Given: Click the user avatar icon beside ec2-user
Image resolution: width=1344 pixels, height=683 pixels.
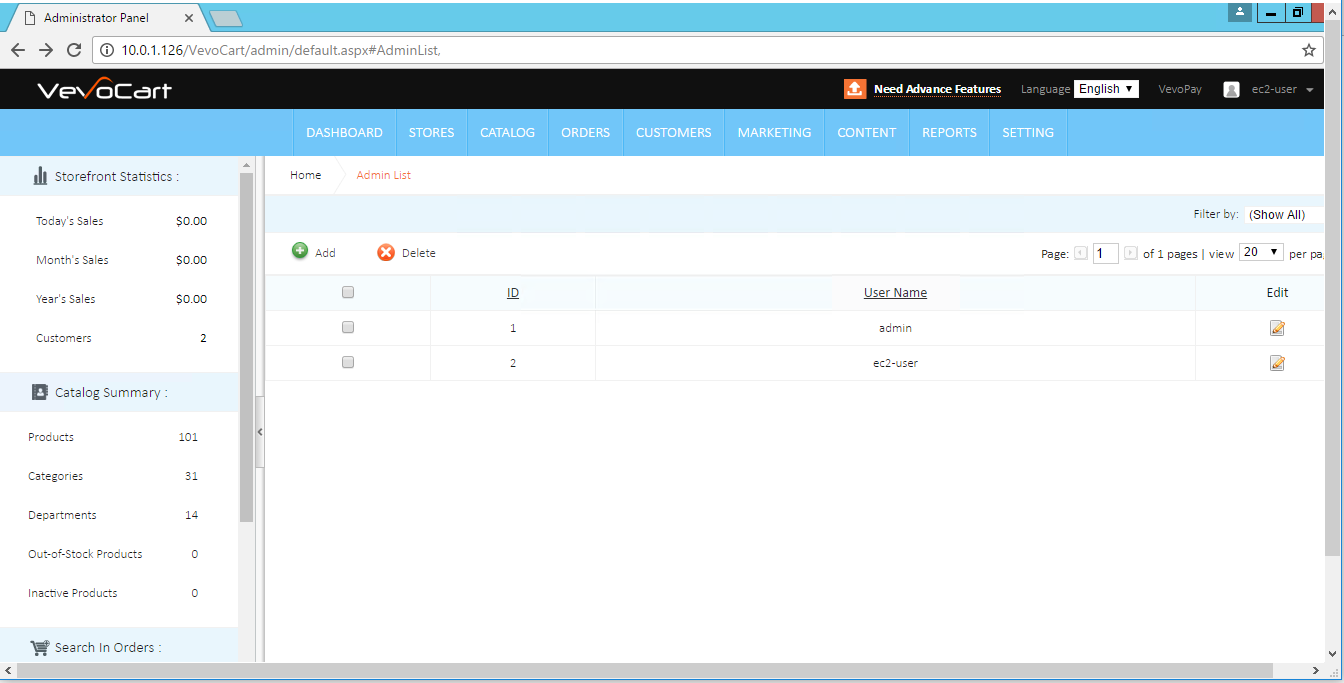Looking at the screenshot, I should pyautogui.click(x=1232, y=89).
